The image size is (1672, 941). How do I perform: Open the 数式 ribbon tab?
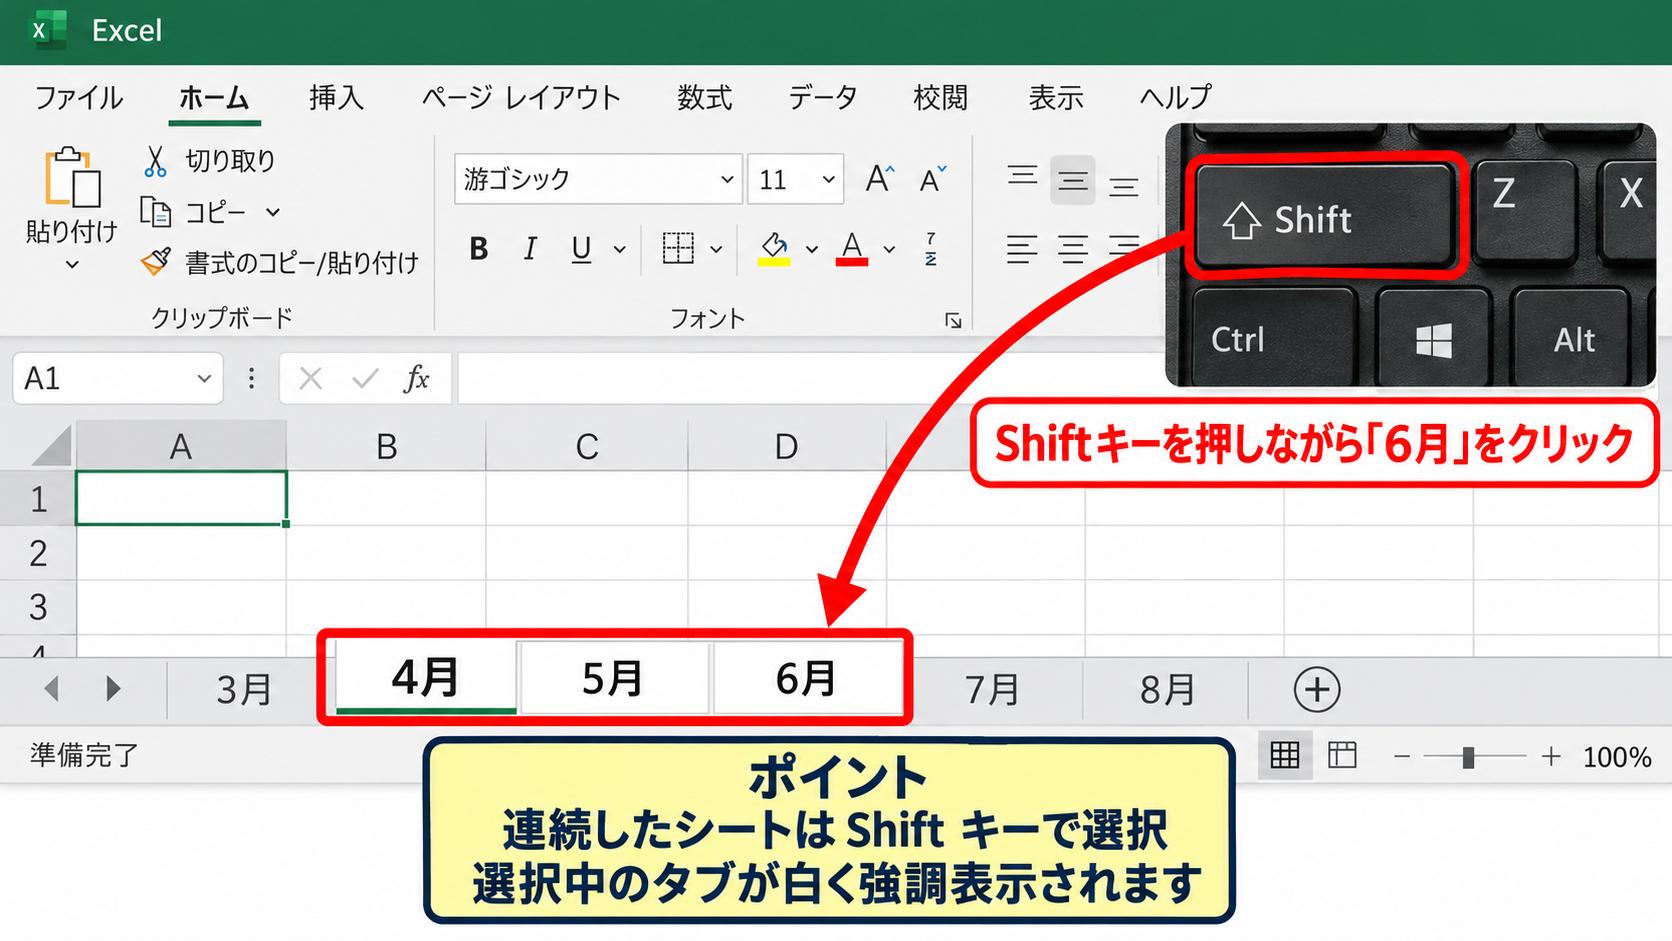[704, 97]
